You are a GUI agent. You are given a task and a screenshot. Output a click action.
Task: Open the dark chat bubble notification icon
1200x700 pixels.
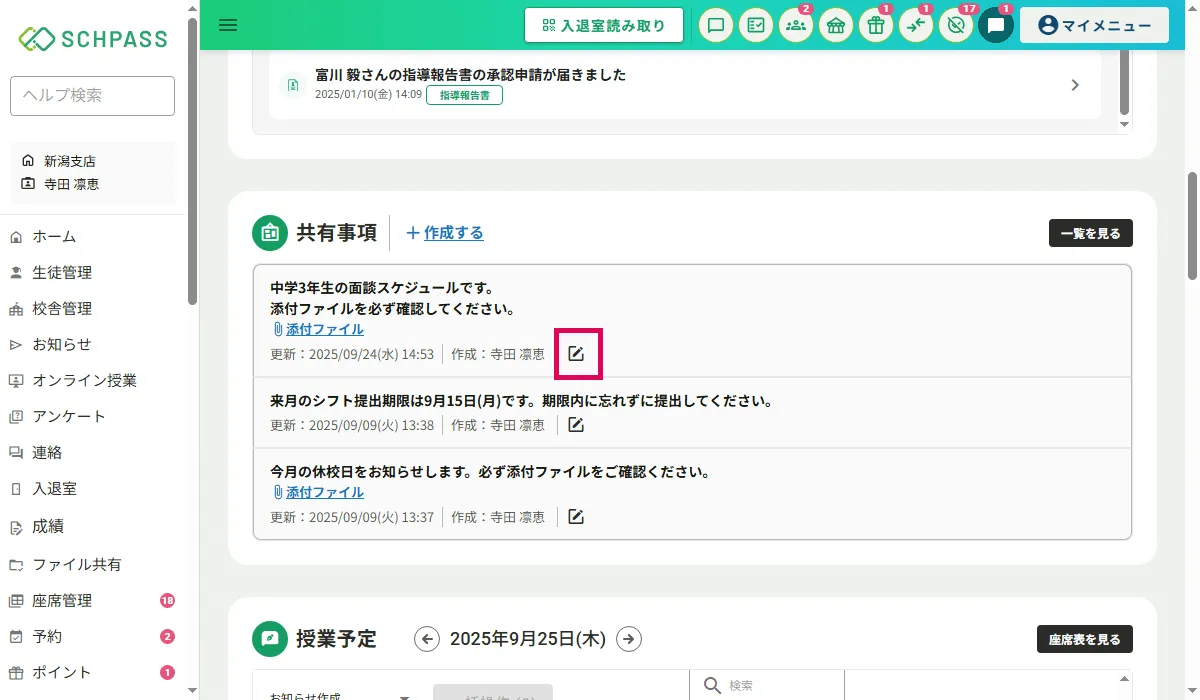[x=995, y=26]
